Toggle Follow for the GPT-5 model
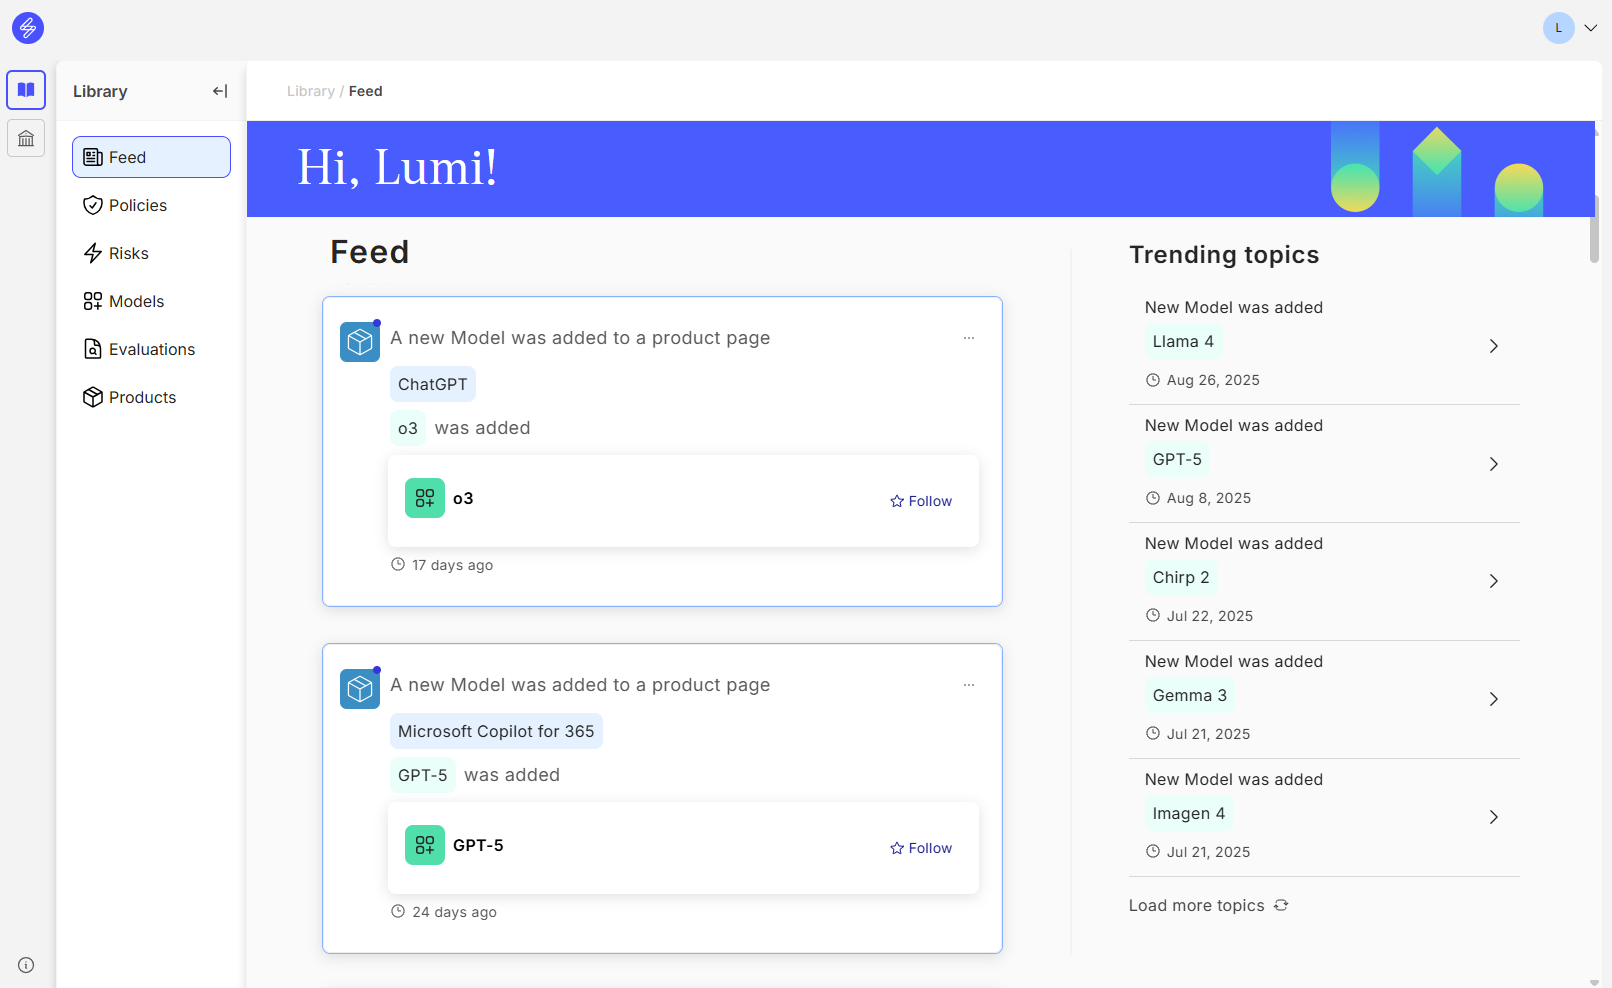The width and height of the screenshot is (1612, 988). [x=921, y=848]
